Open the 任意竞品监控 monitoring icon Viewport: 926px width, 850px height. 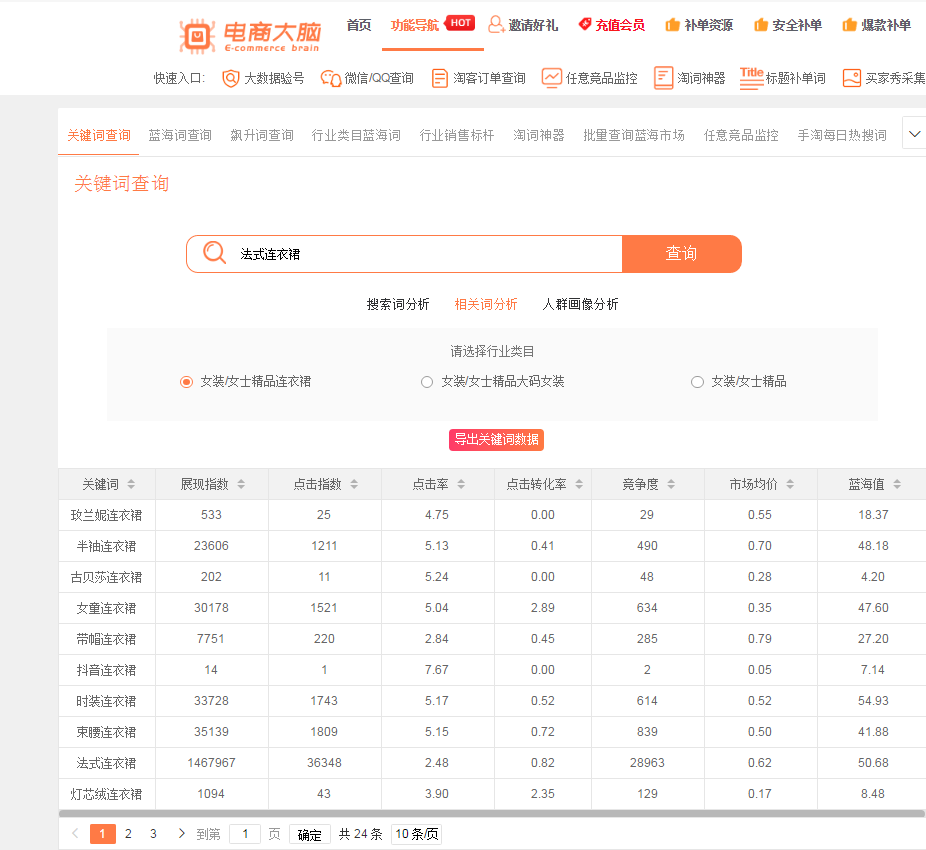coord(552,77)
